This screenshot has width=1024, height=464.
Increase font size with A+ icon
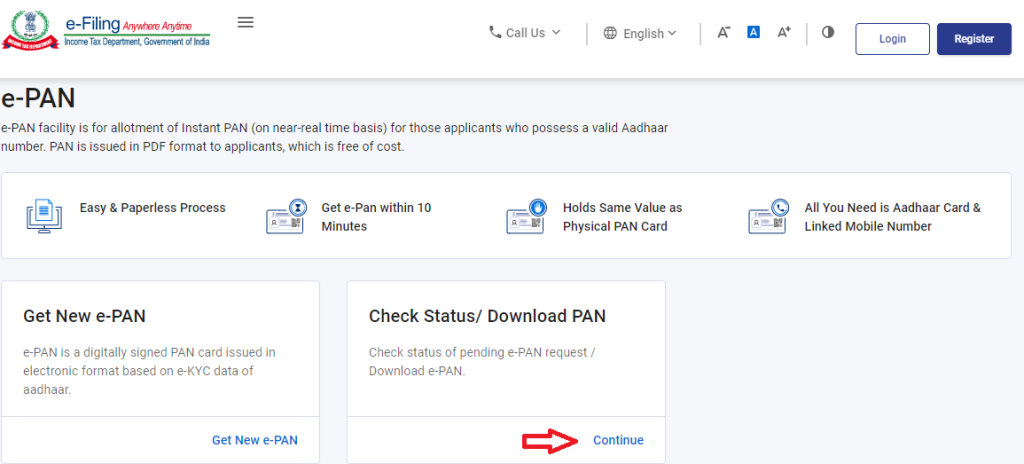pos(784,32)
